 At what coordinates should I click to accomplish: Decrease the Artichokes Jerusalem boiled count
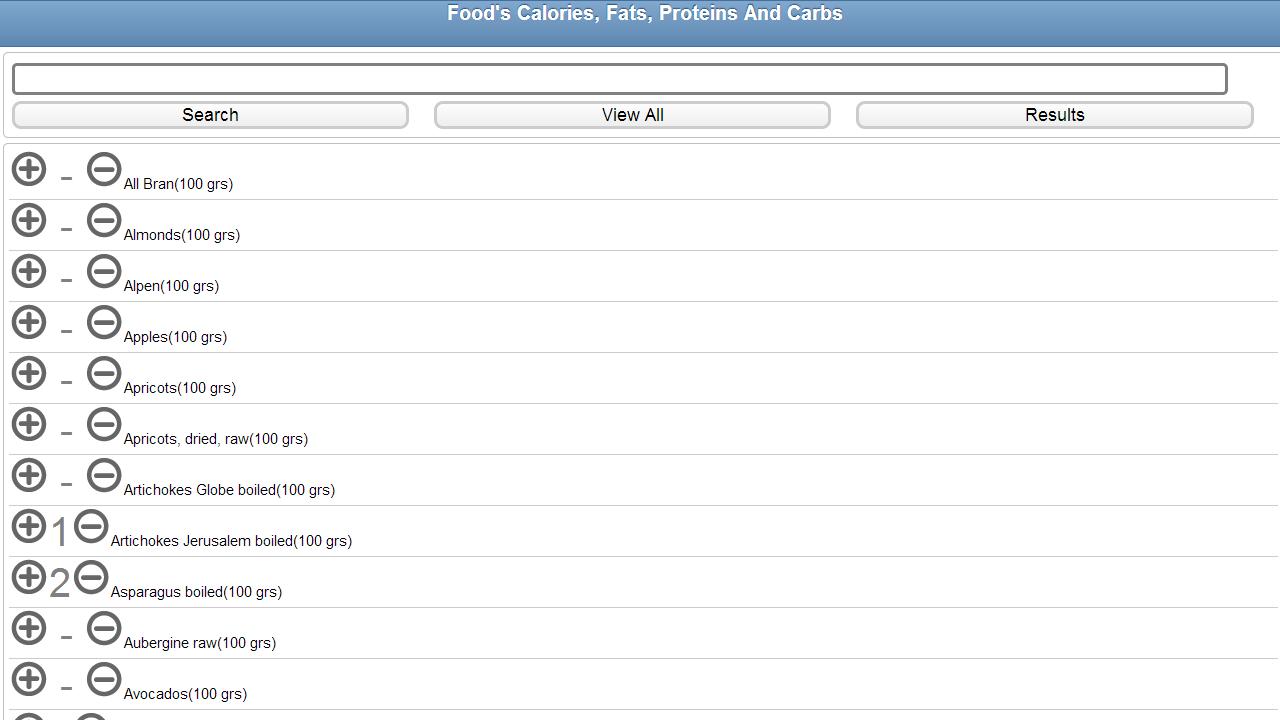[90, 526]
